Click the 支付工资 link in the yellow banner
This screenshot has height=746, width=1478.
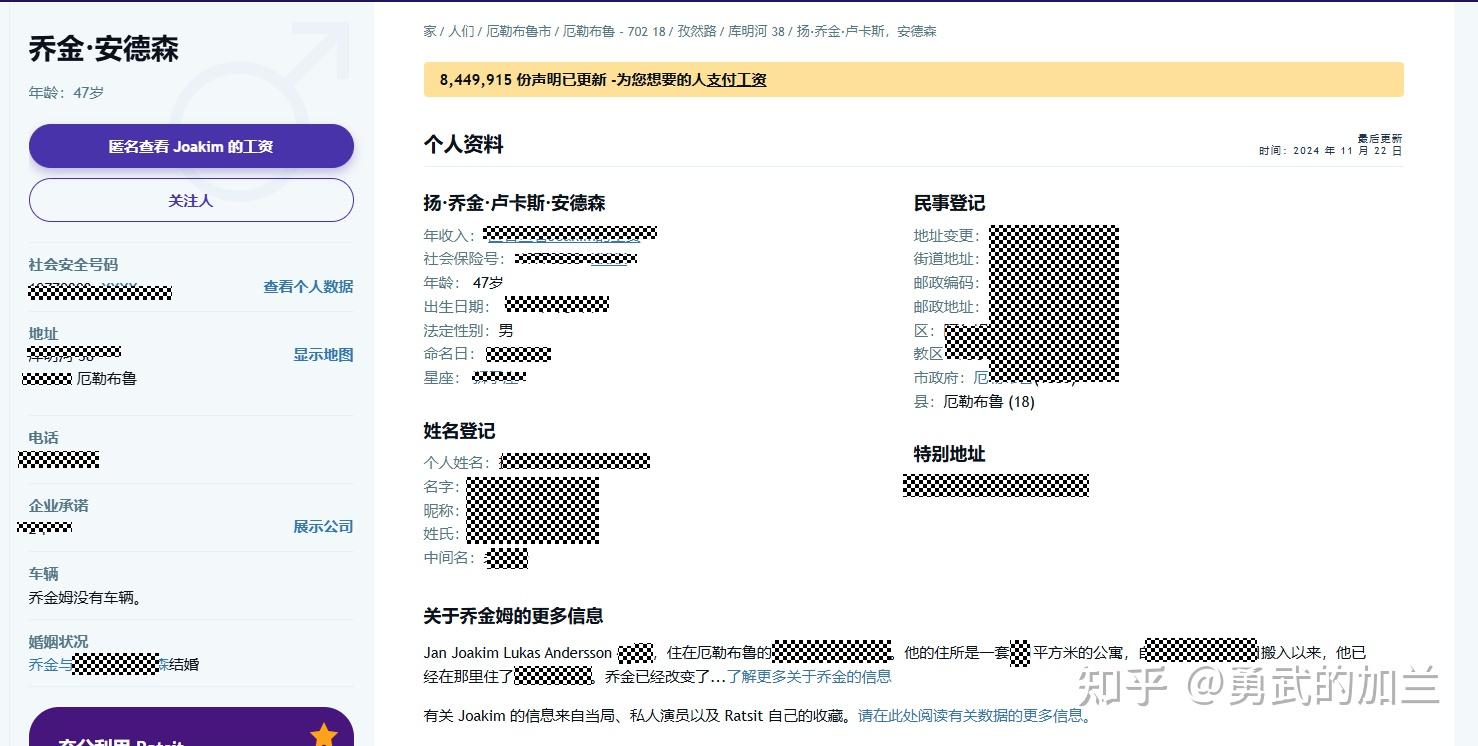pos(735,80)
